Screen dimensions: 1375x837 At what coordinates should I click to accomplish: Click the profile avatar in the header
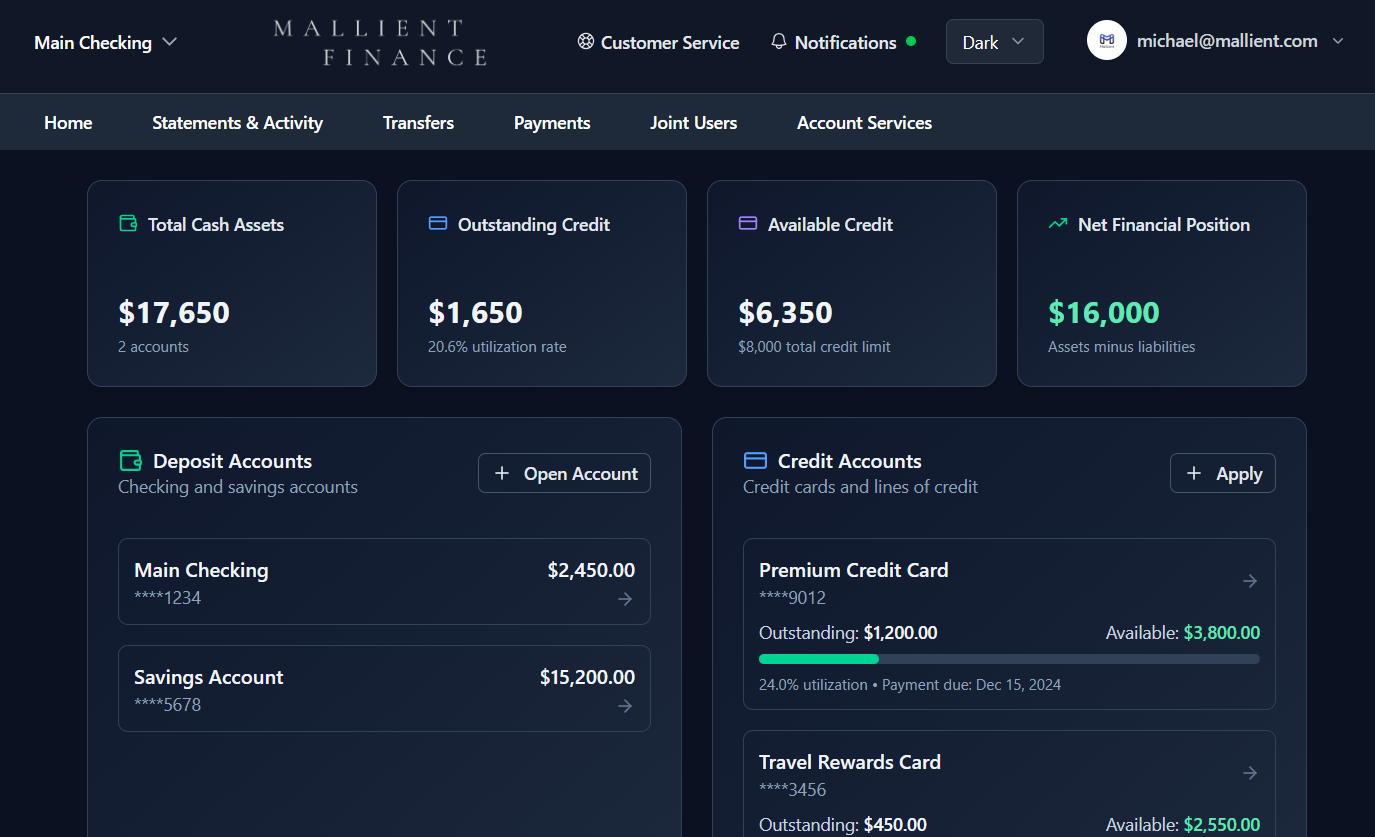click(x=1107, y=41)
